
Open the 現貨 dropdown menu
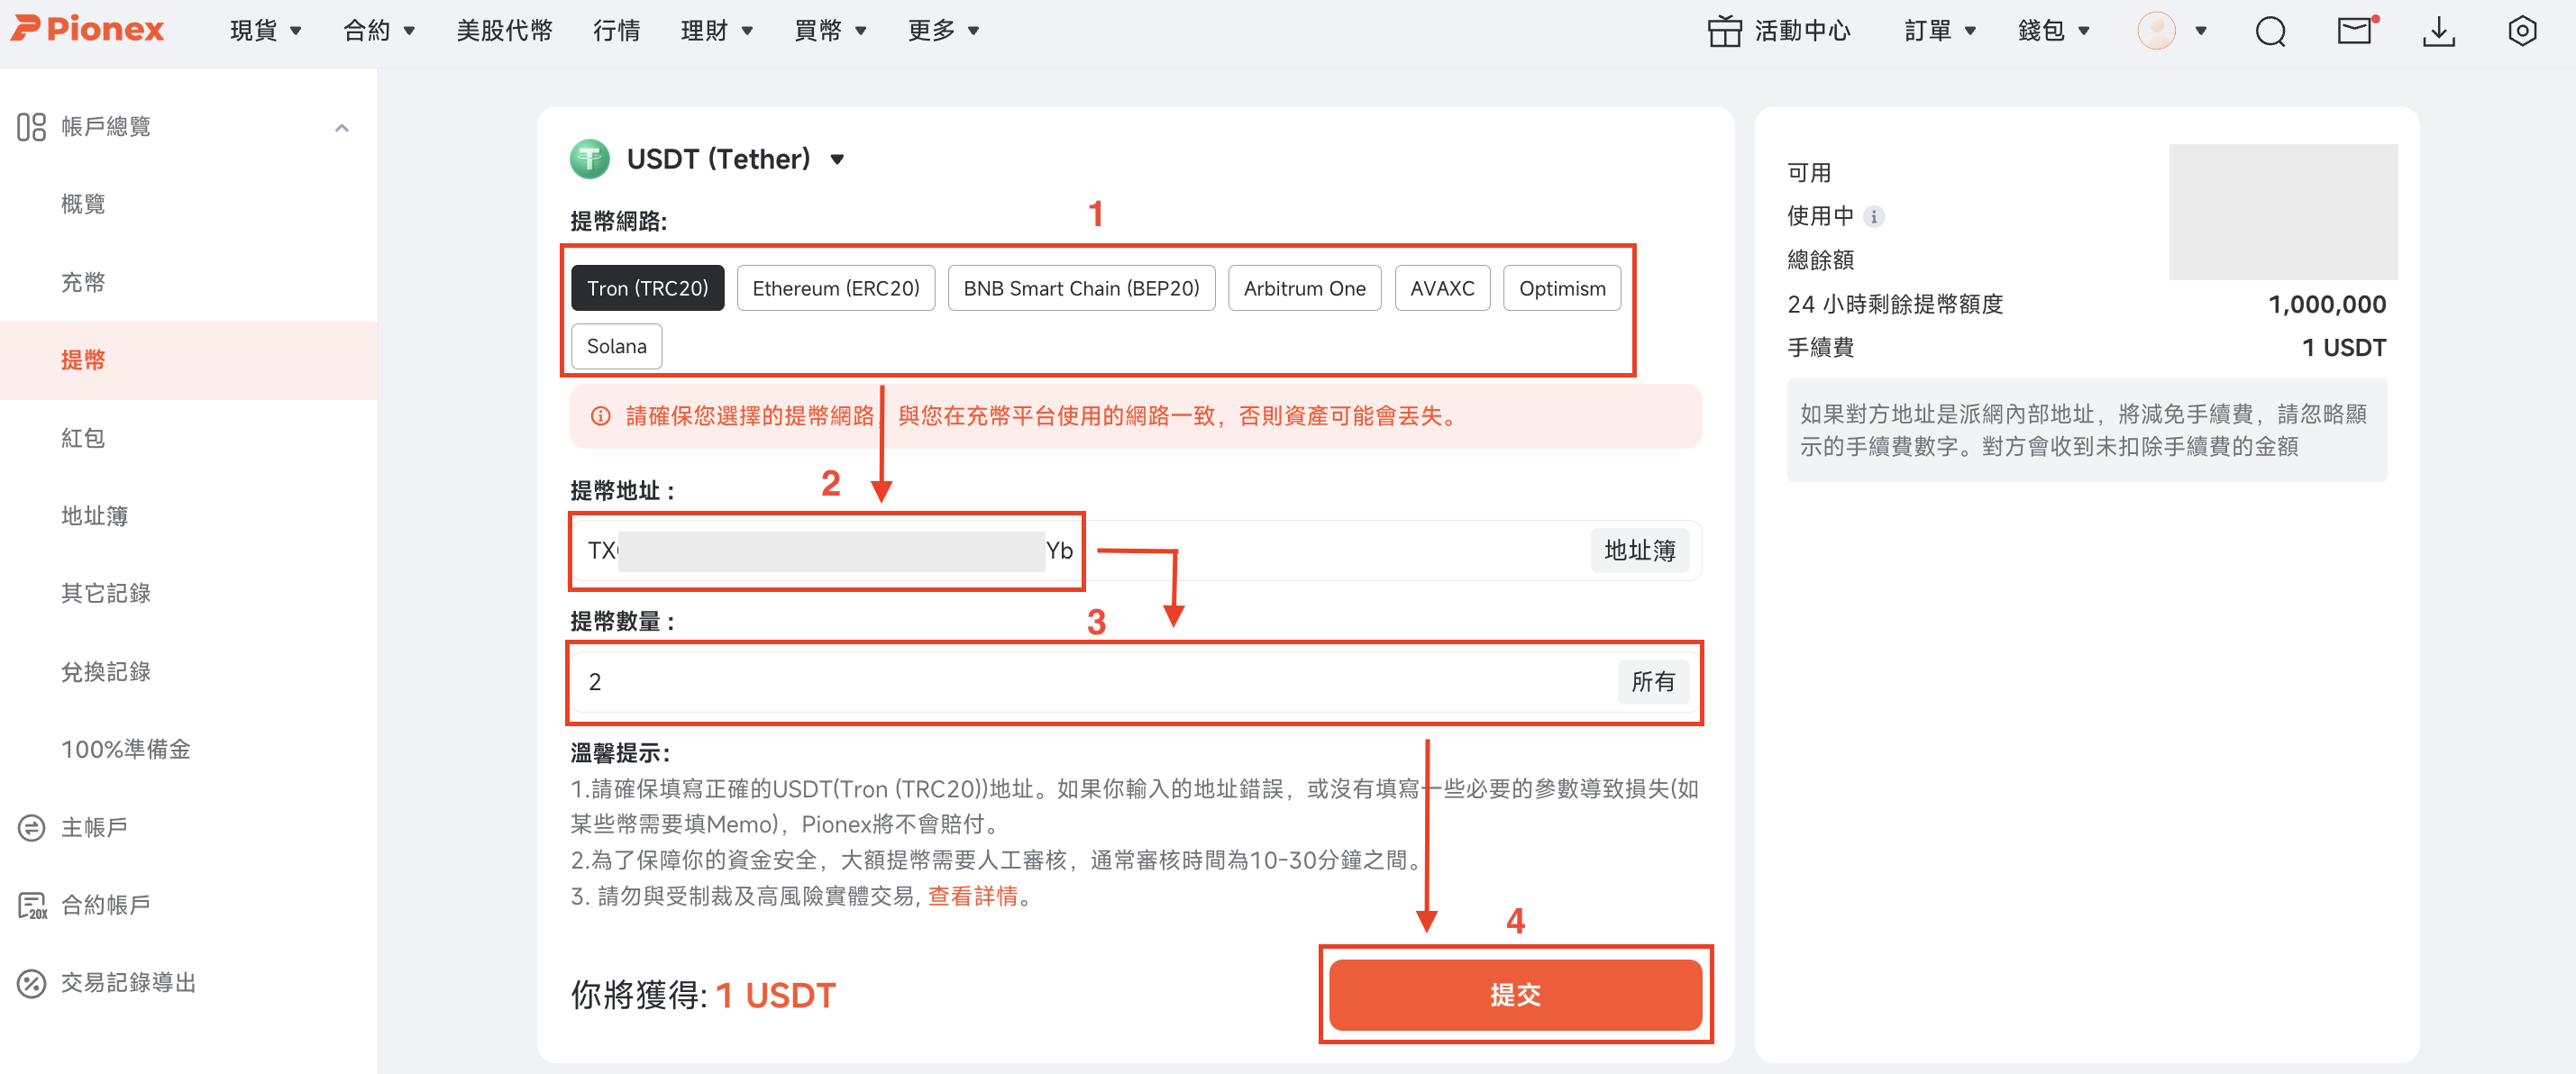(265, 31)
